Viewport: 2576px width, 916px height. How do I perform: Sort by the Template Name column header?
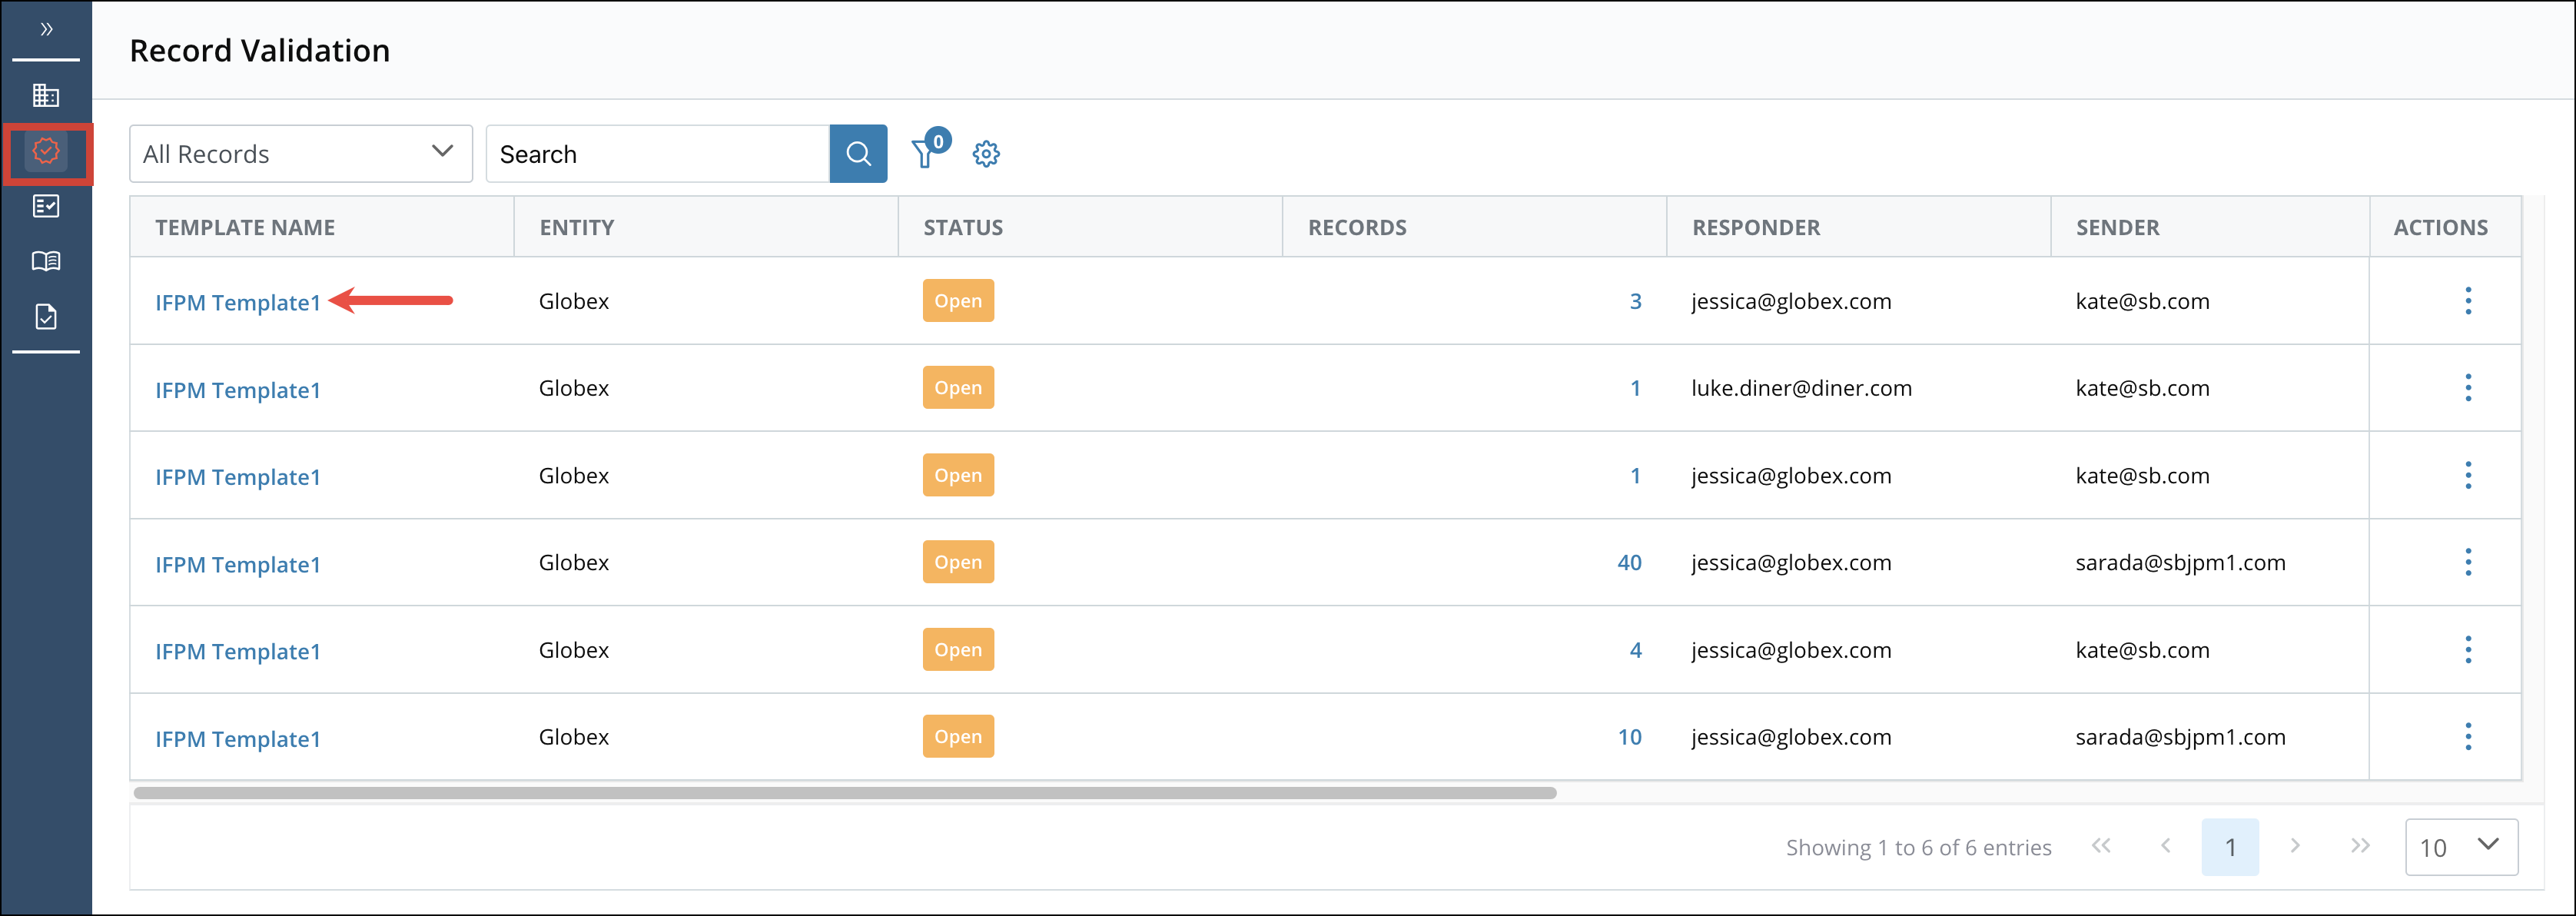[x=245, y=228]
